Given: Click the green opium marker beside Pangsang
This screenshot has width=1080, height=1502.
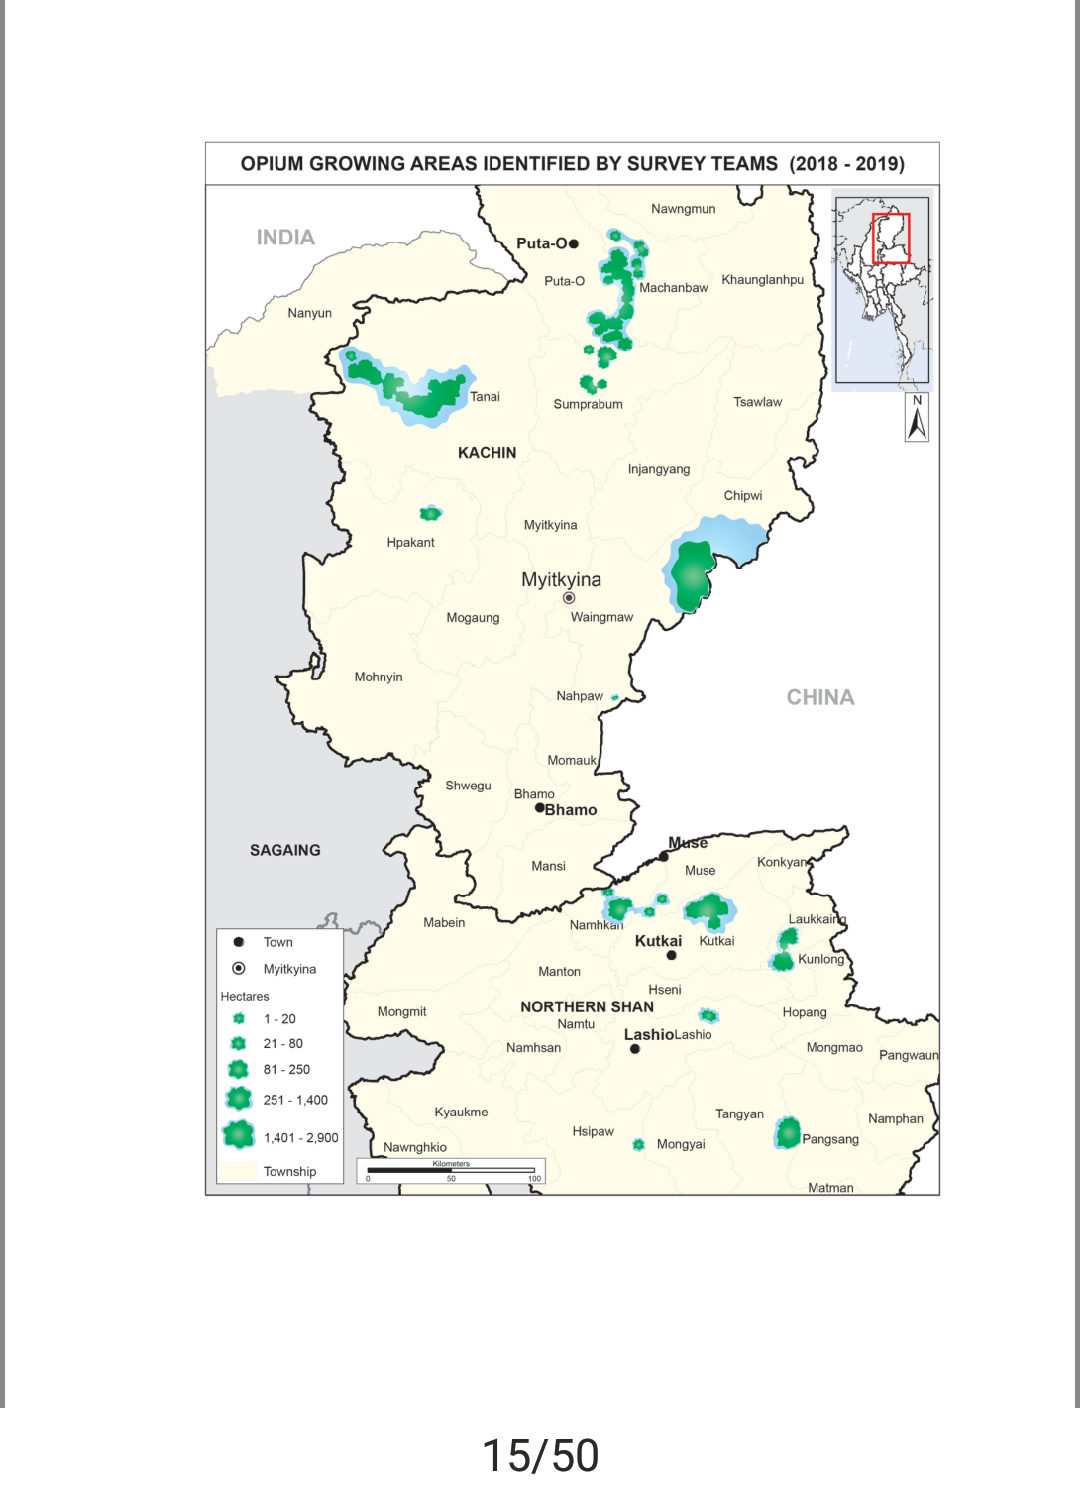Looking at the screenshot, I should pos(788,1133).
